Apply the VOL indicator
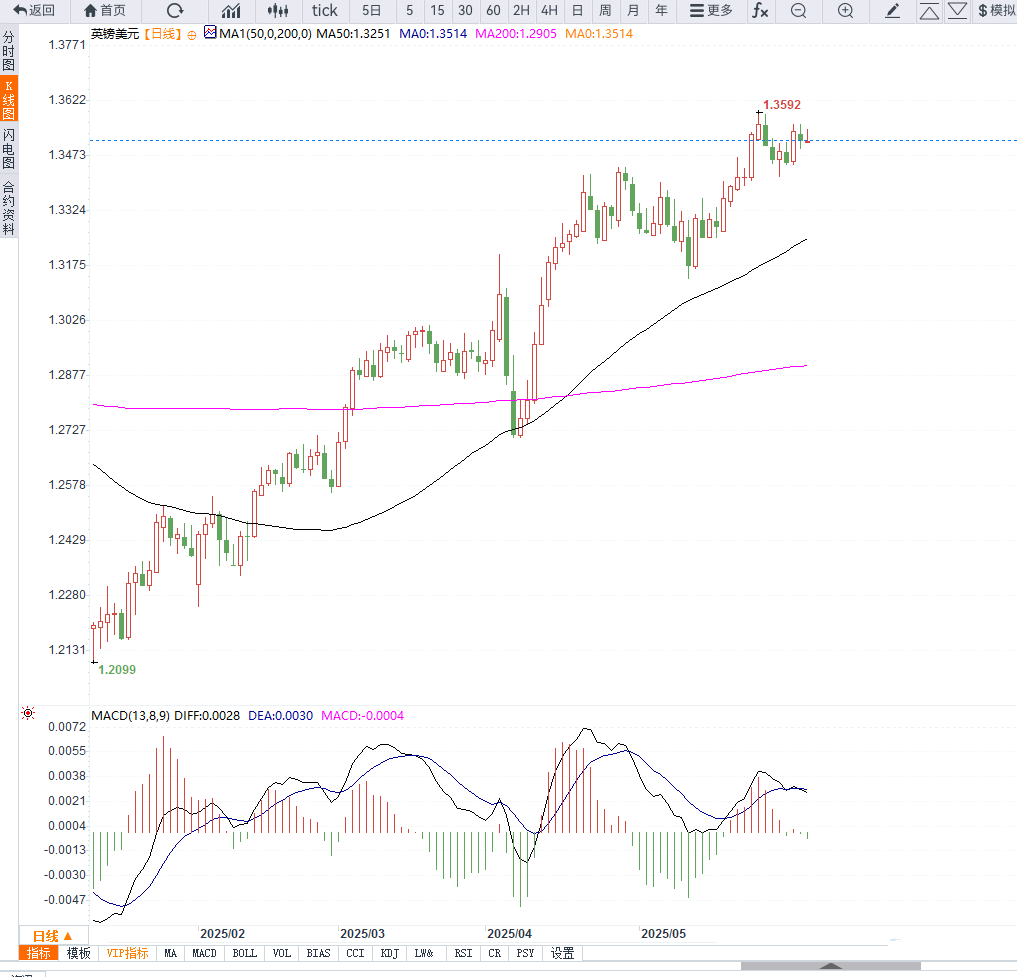This screenshot has height=977, width=1017. (x=281, y=953)
